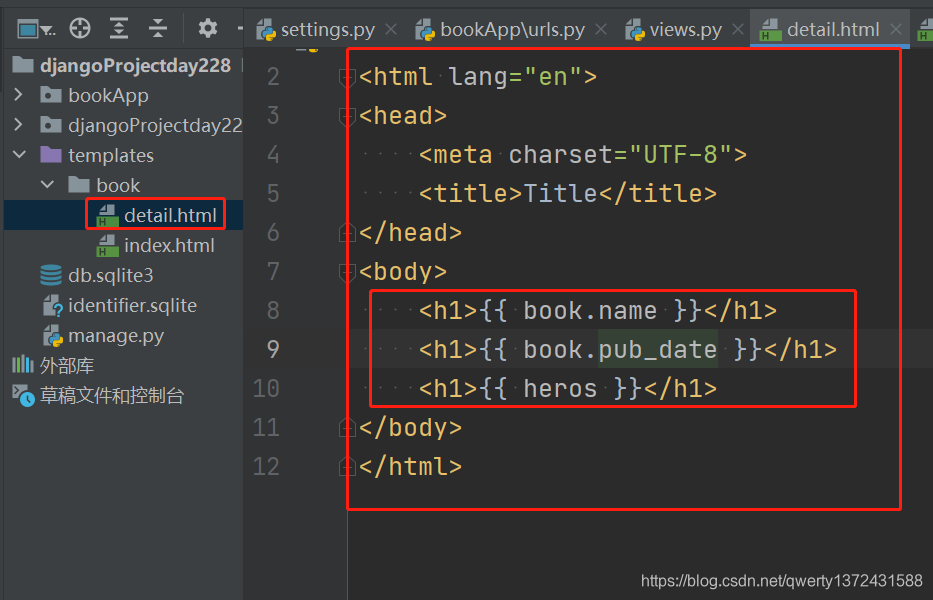
Task: Click the locate opened file target icon
Action: [x=80, y=28]
